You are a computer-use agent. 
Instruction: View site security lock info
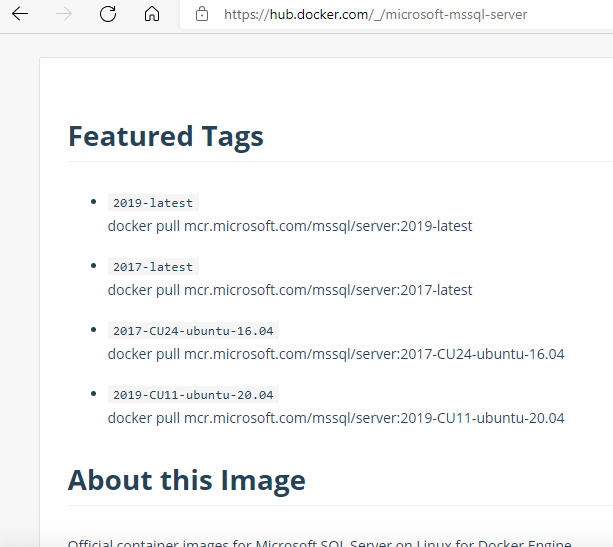click(202, 14)
